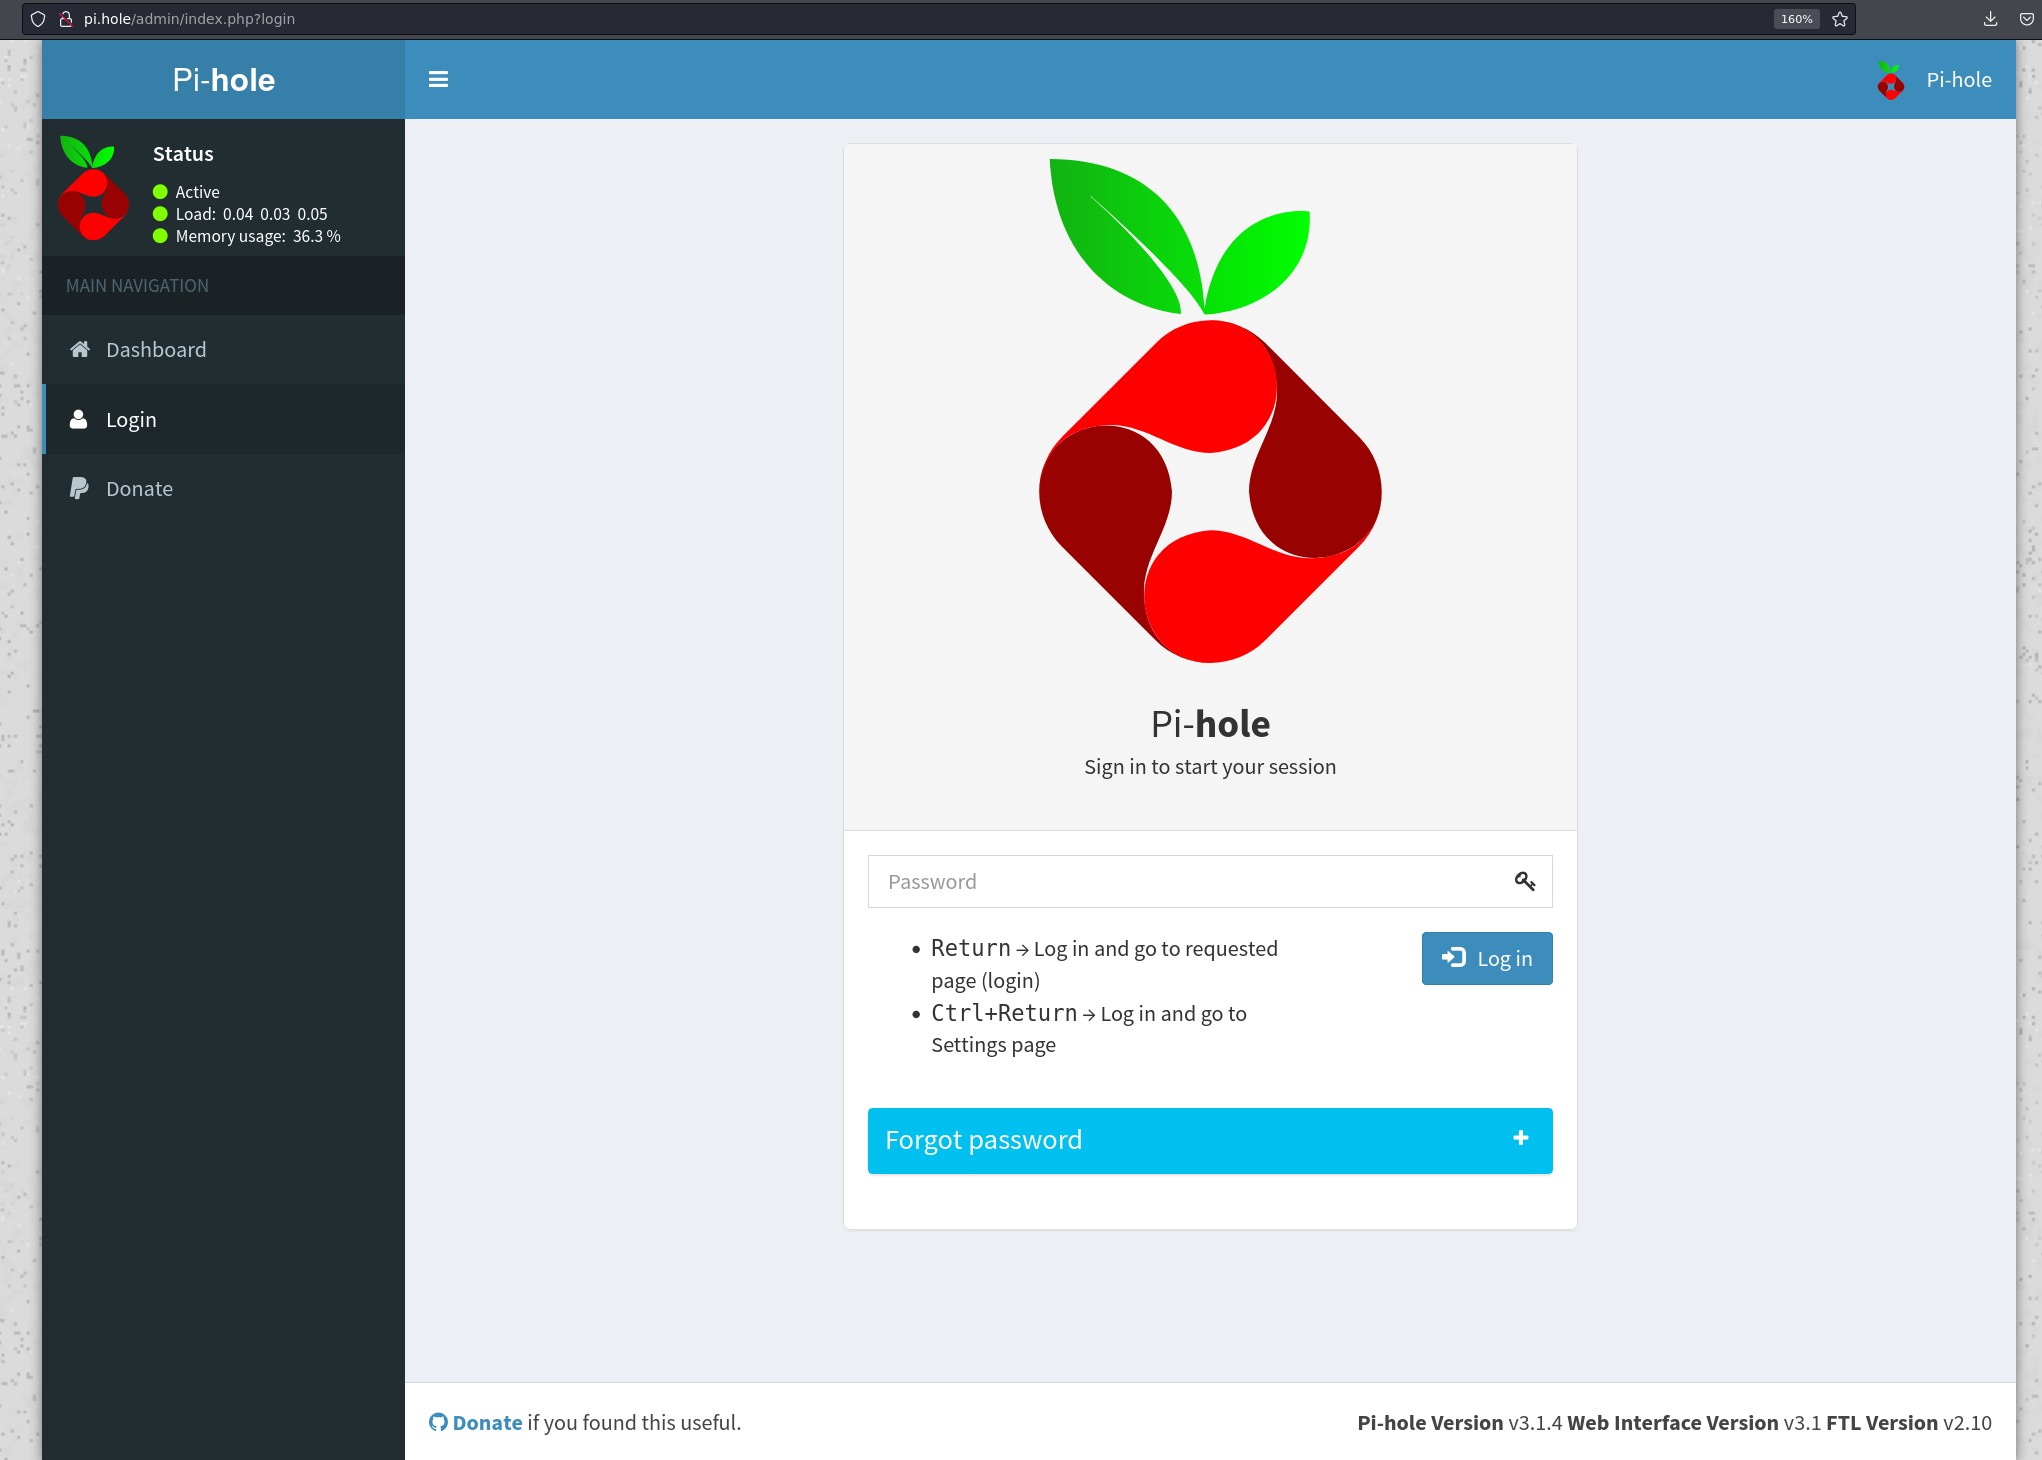This screenshot has height=1460, width=2042.
Task: Click the "Sign in to start your session" text
Action: point(1210,767)
